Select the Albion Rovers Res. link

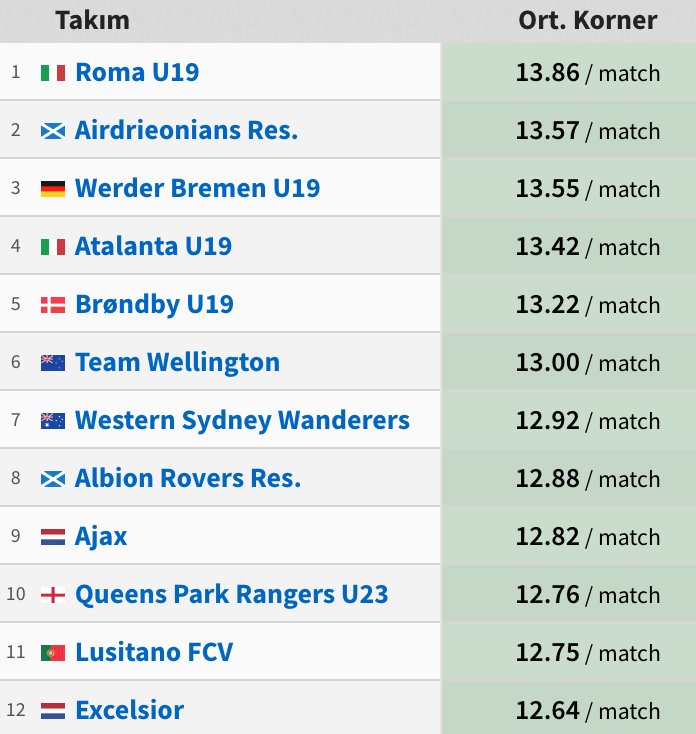(x=188, y=478)
